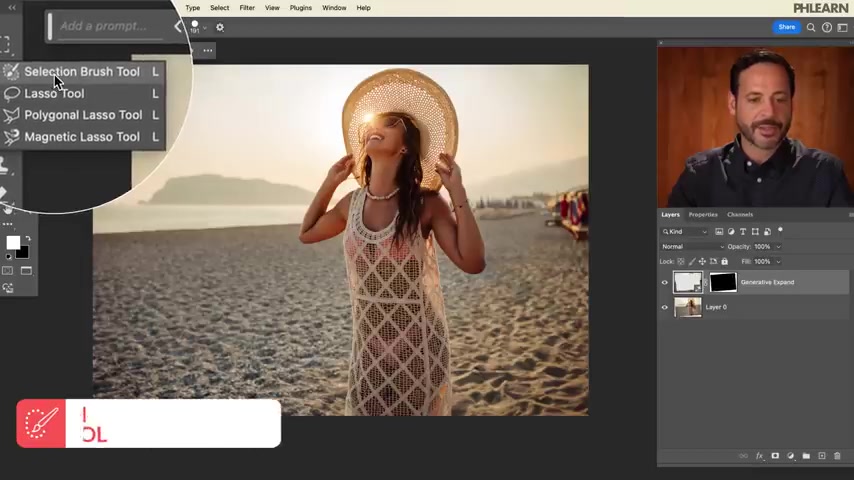The height and width of the screenshot is (480, 854).
Task: Filter for pixel layers
Action: 719,232
